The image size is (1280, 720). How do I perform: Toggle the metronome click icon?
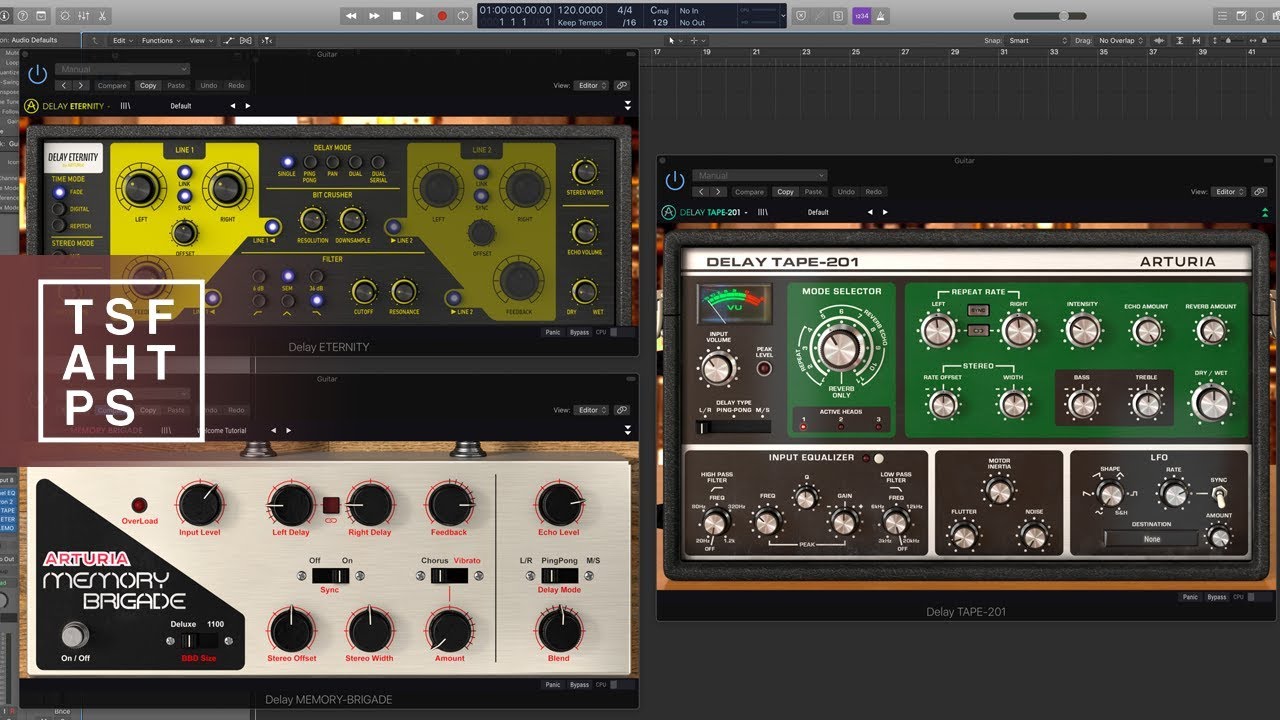[883, 16]
